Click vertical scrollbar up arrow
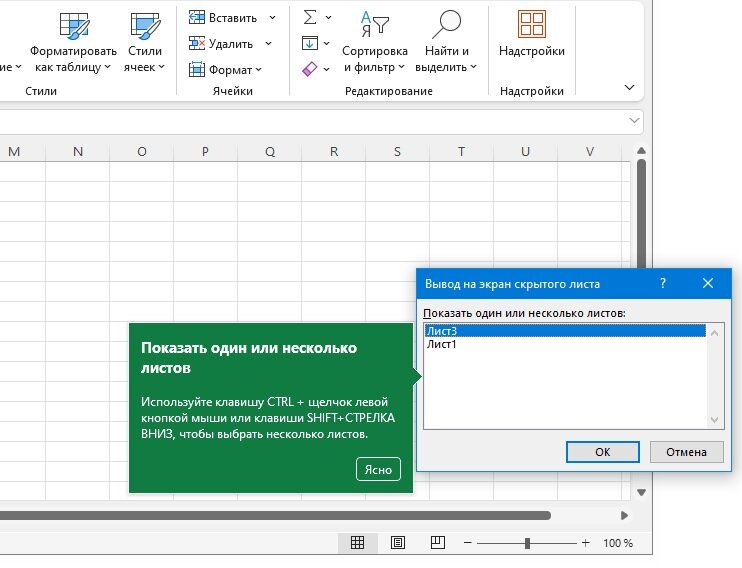 (x=642, y=151)
